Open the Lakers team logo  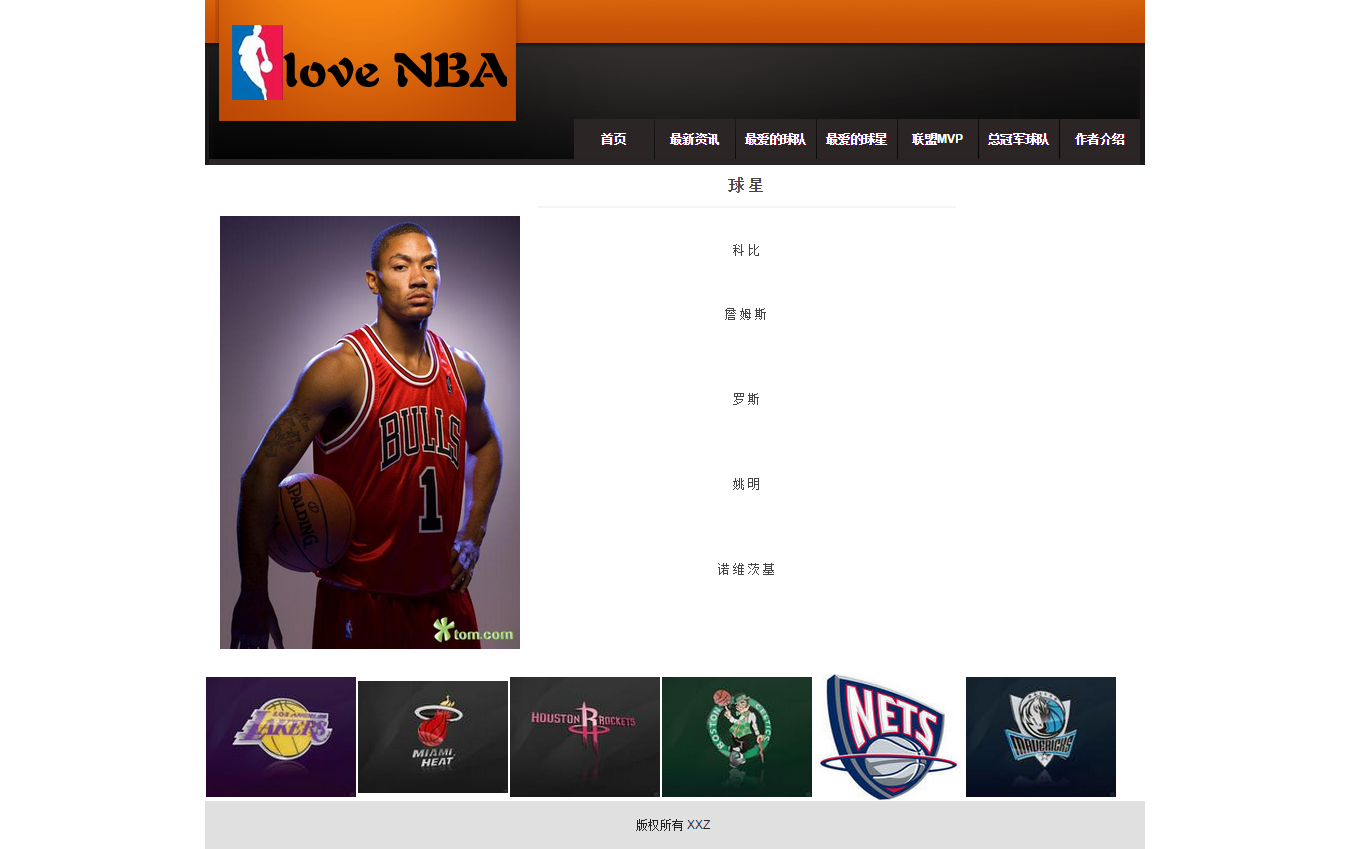coord(281,737)
